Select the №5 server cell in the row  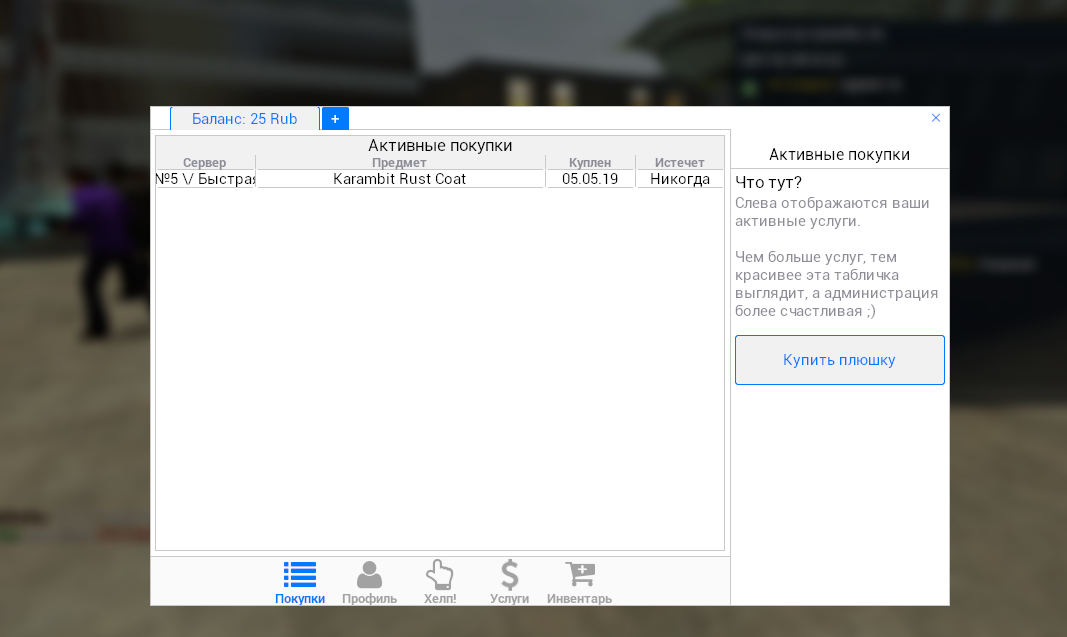[206, 179]
